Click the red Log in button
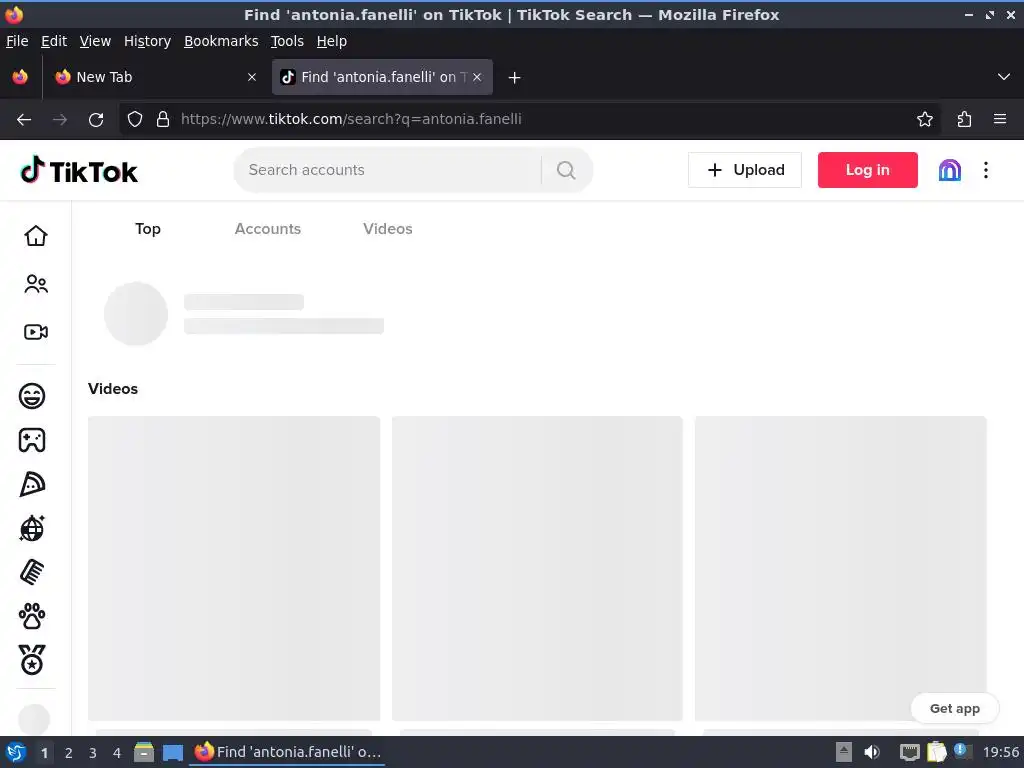1024x768 pixels. 867,170
